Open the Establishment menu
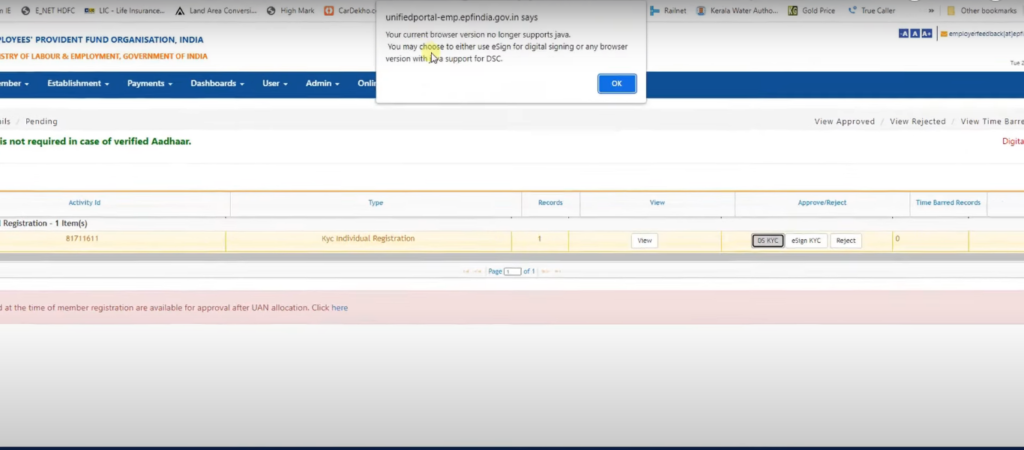1024x450 pixels. pyautogui.click(x=78, y=84)
